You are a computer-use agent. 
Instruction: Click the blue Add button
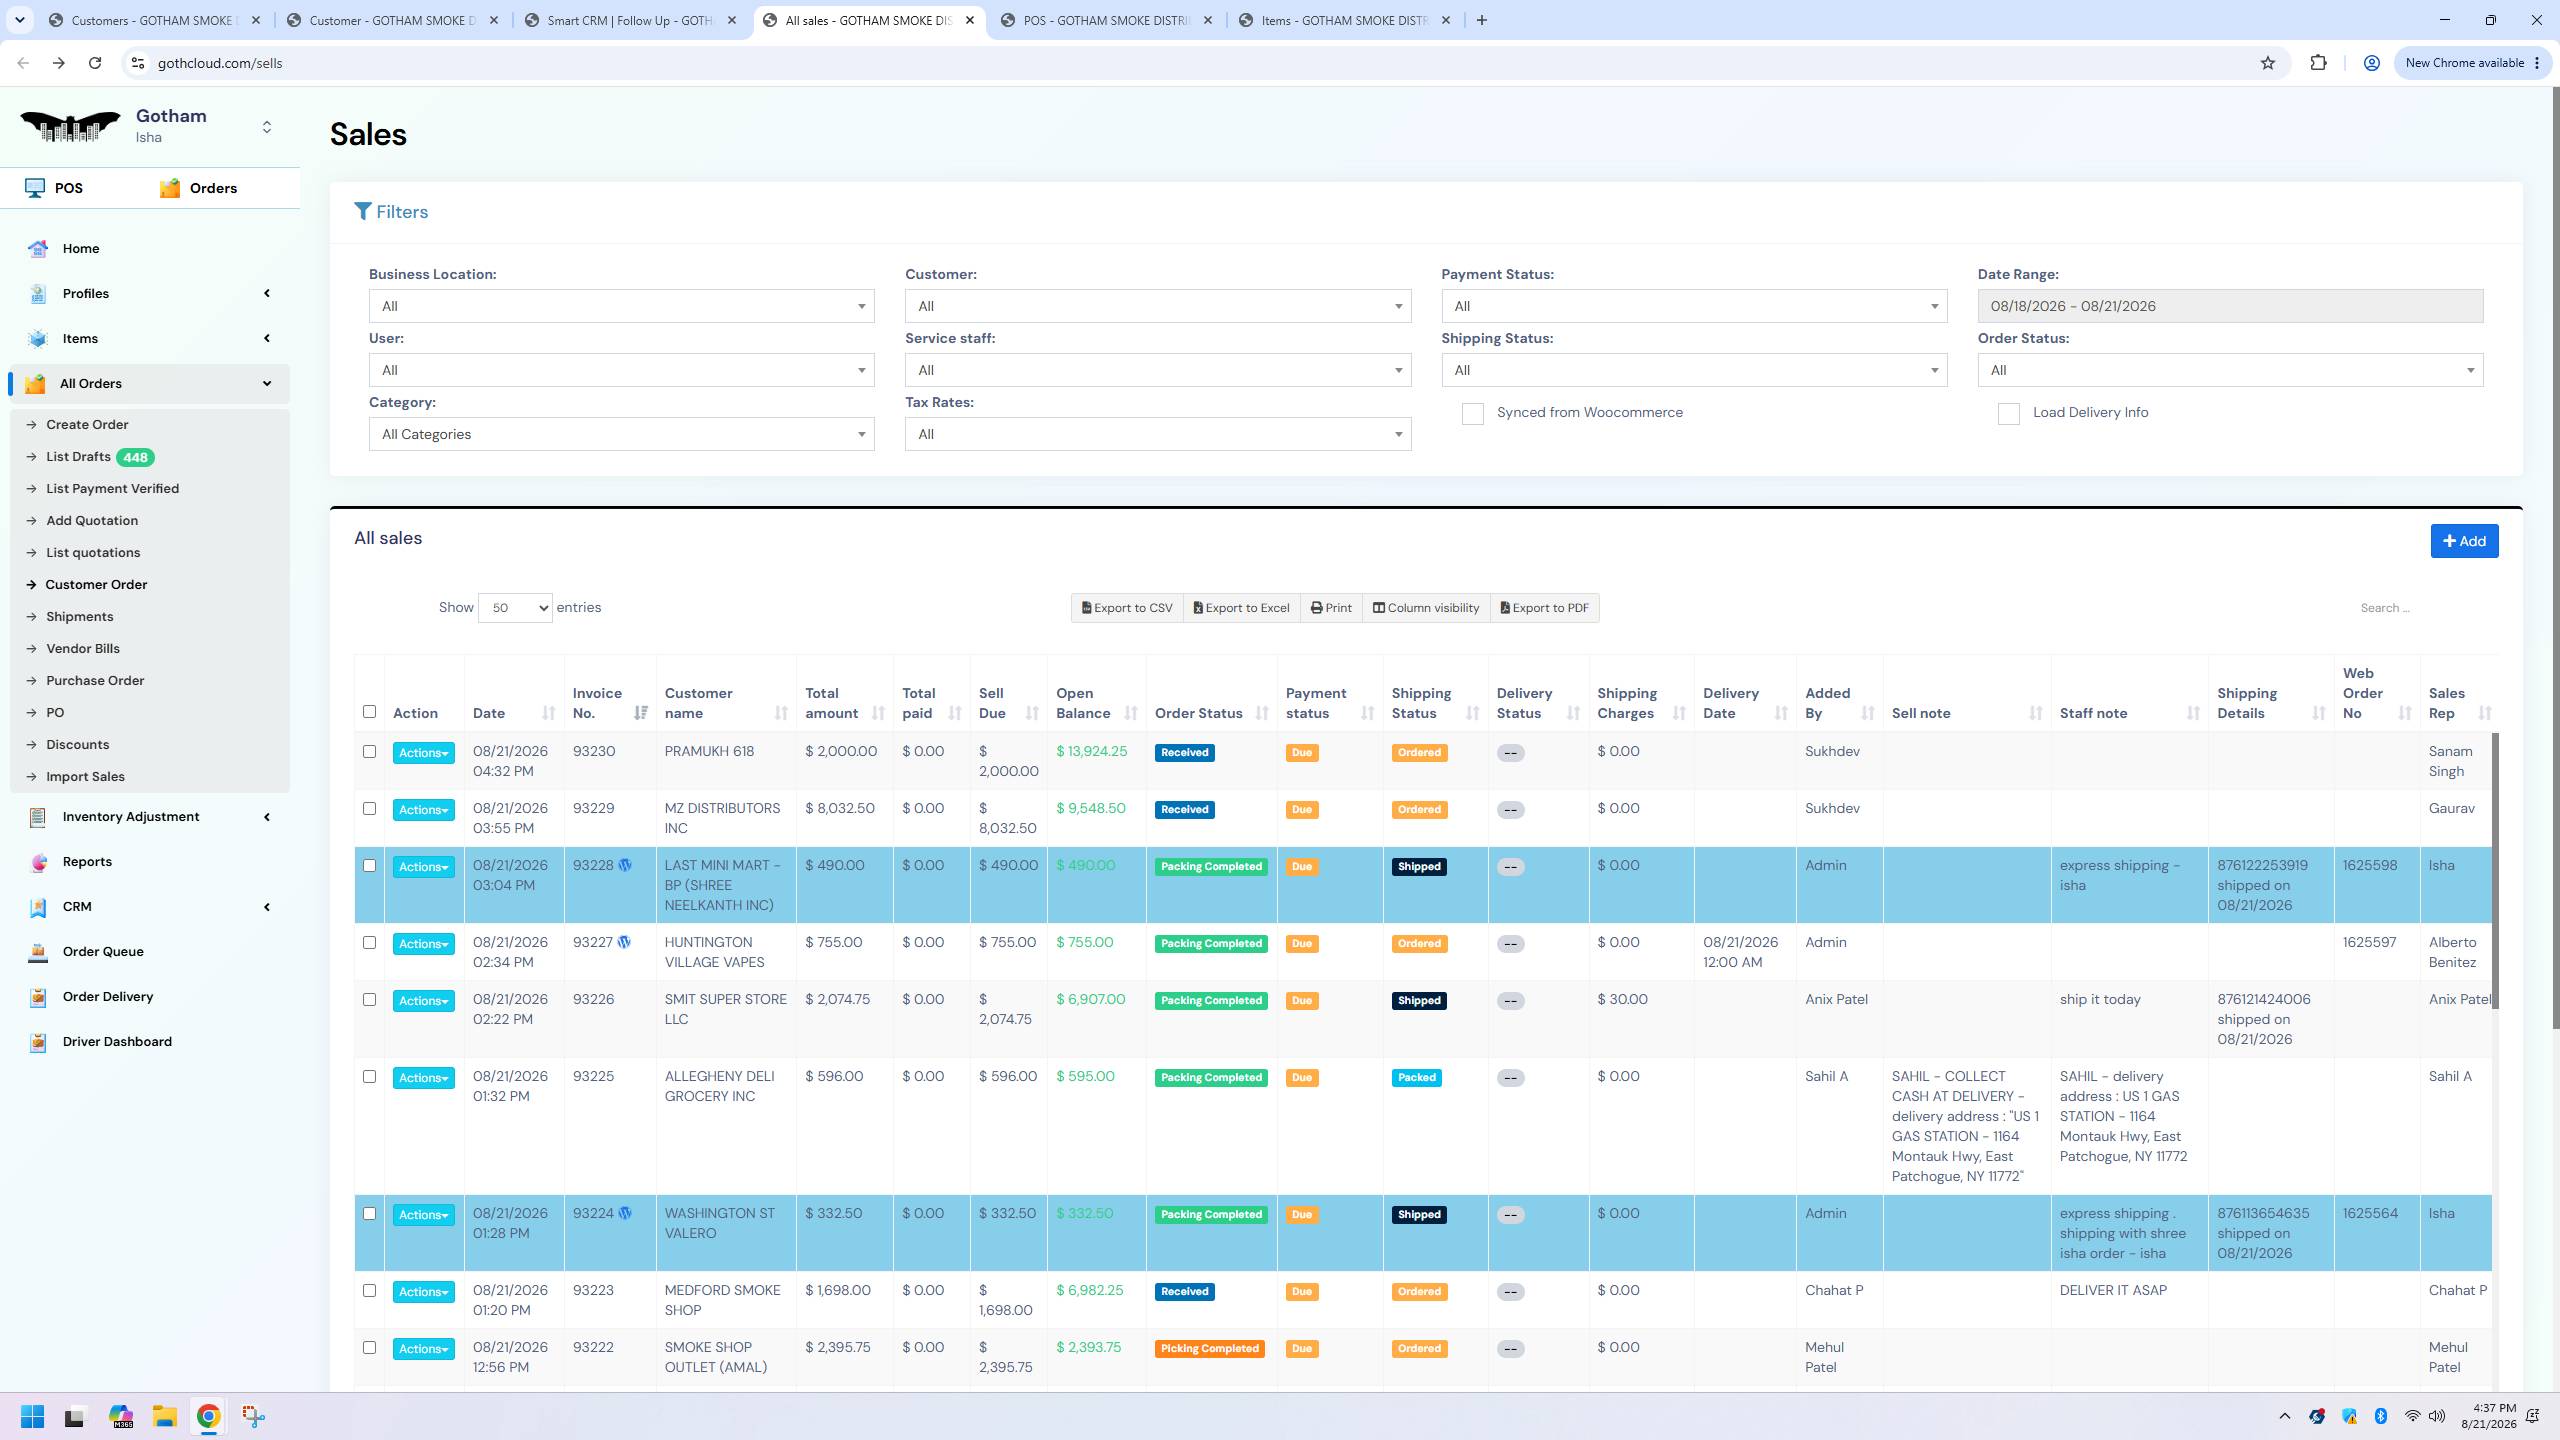tap(2464, 541)
